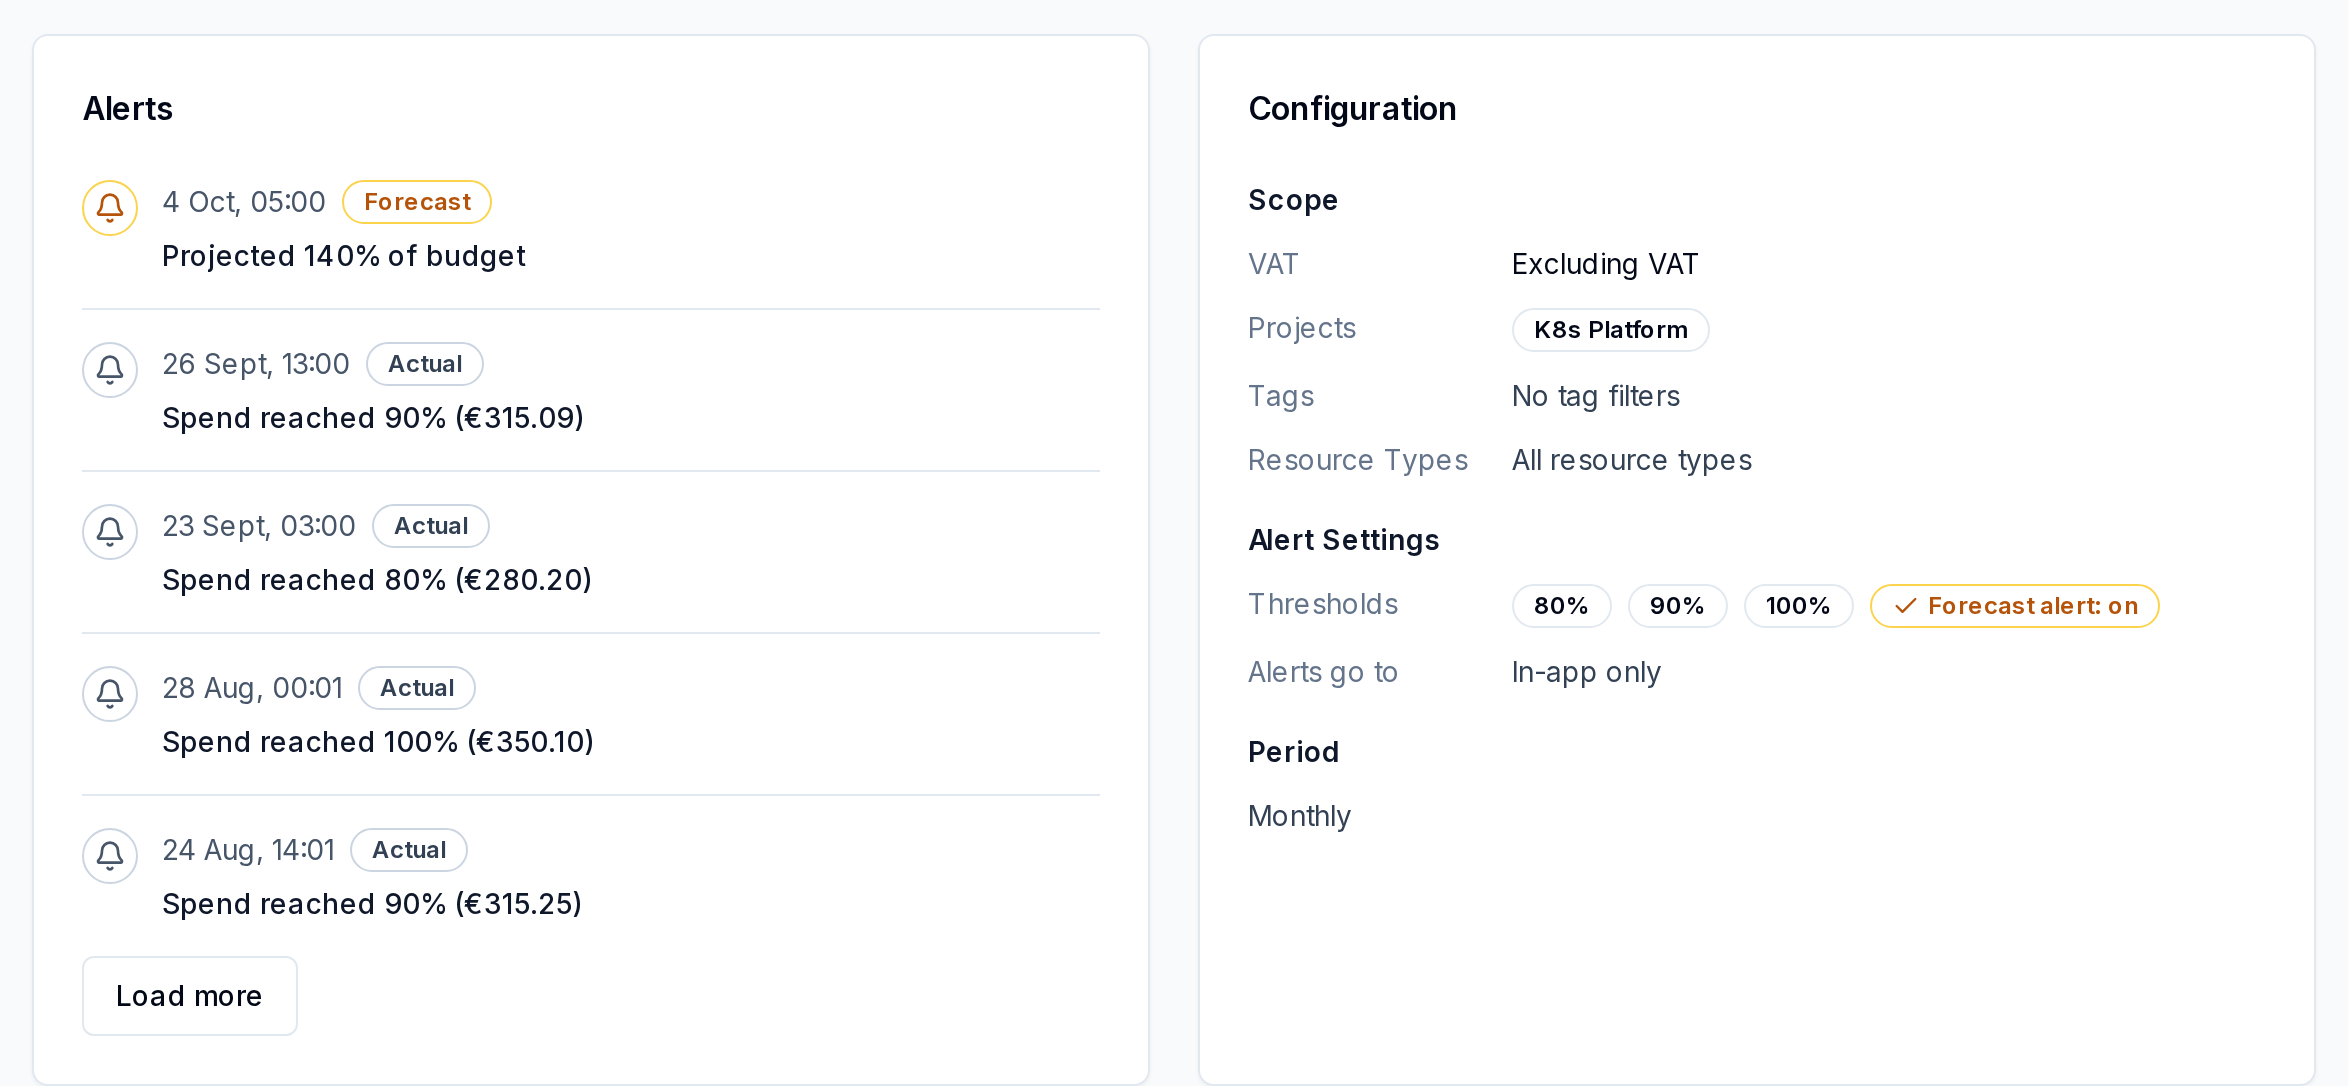Screen dimensions: 2348x1086
Task: Click the 'Scope' section heading
Action: (1293, 200)
